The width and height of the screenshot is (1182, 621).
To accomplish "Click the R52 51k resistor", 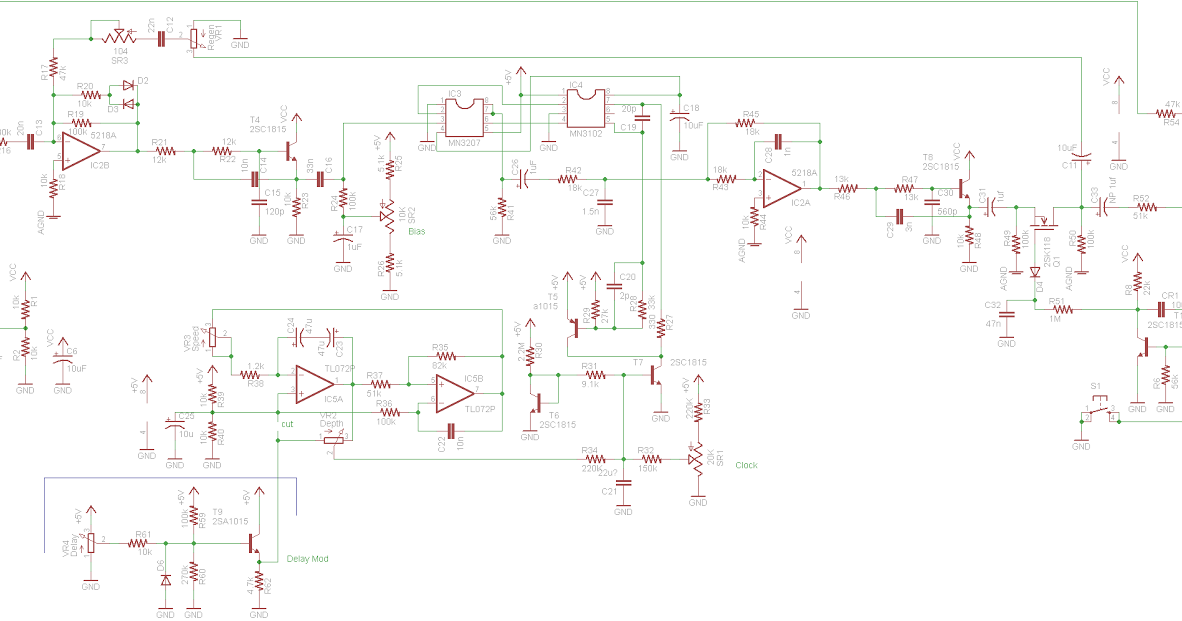I will click(x=1146, y=207).
